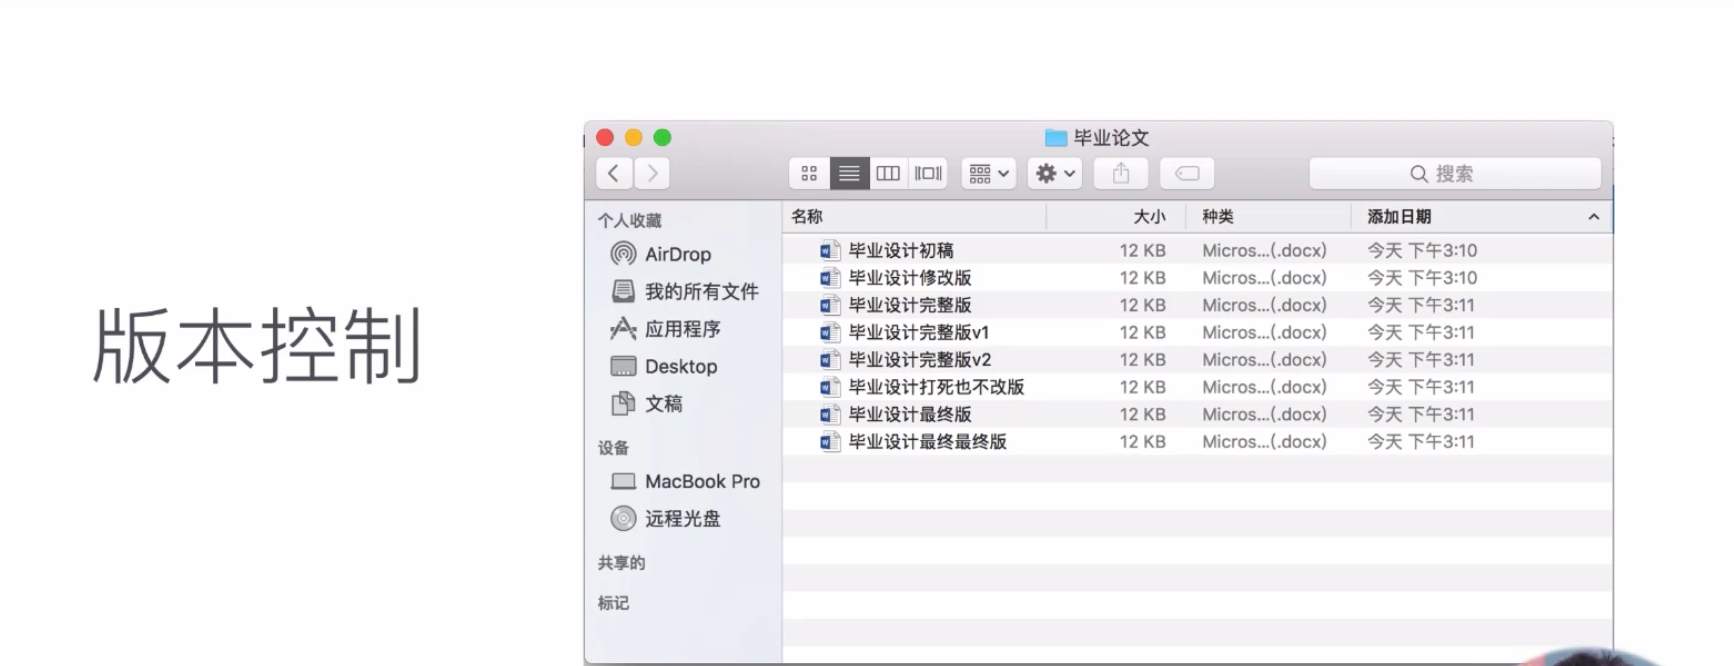Click the 个人收藏 sidebar section header
The width and height of the screenshot is (1734, 666).
630,221
